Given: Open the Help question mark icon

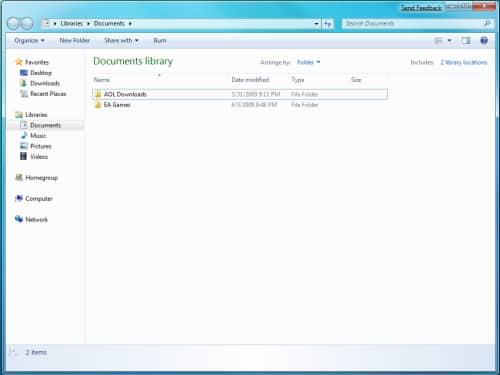Looking at the screenshot, I should coord(484,41).
